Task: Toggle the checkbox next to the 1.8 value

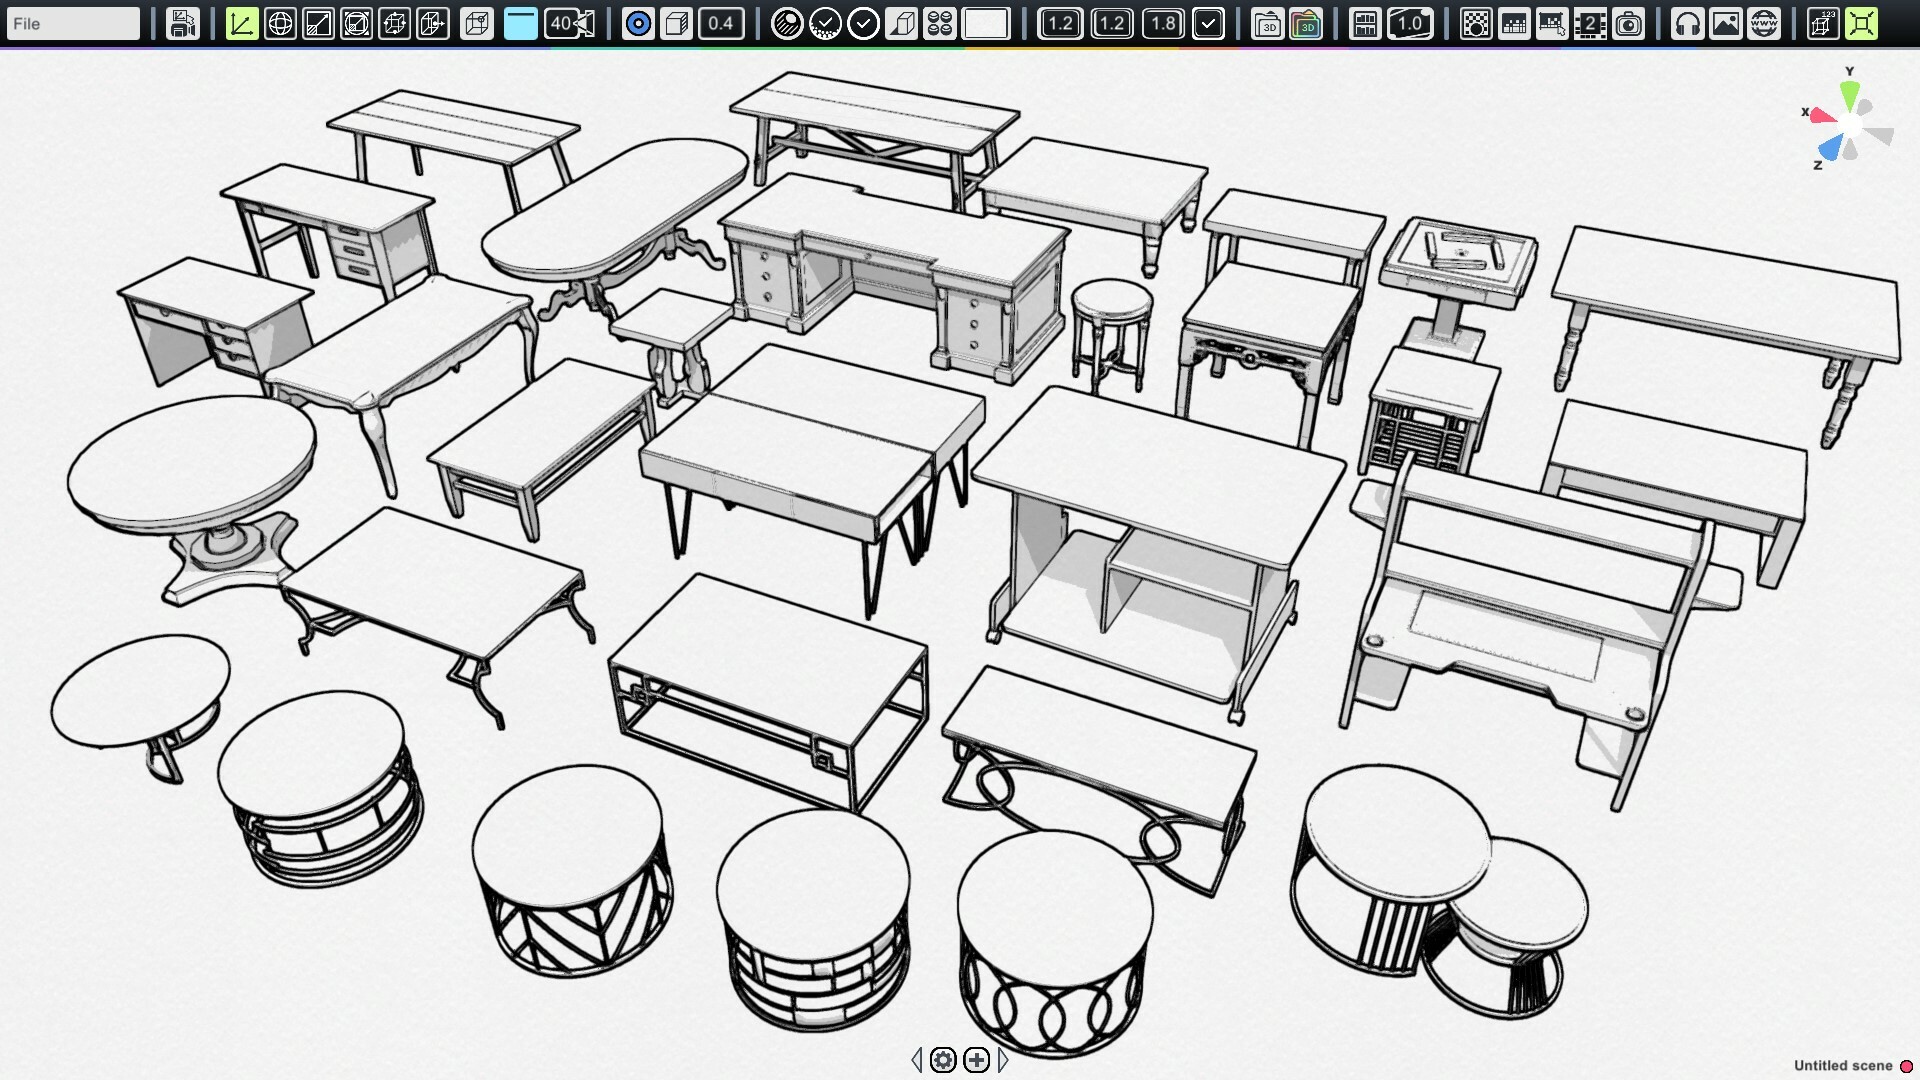Action: coord(1209,23)
